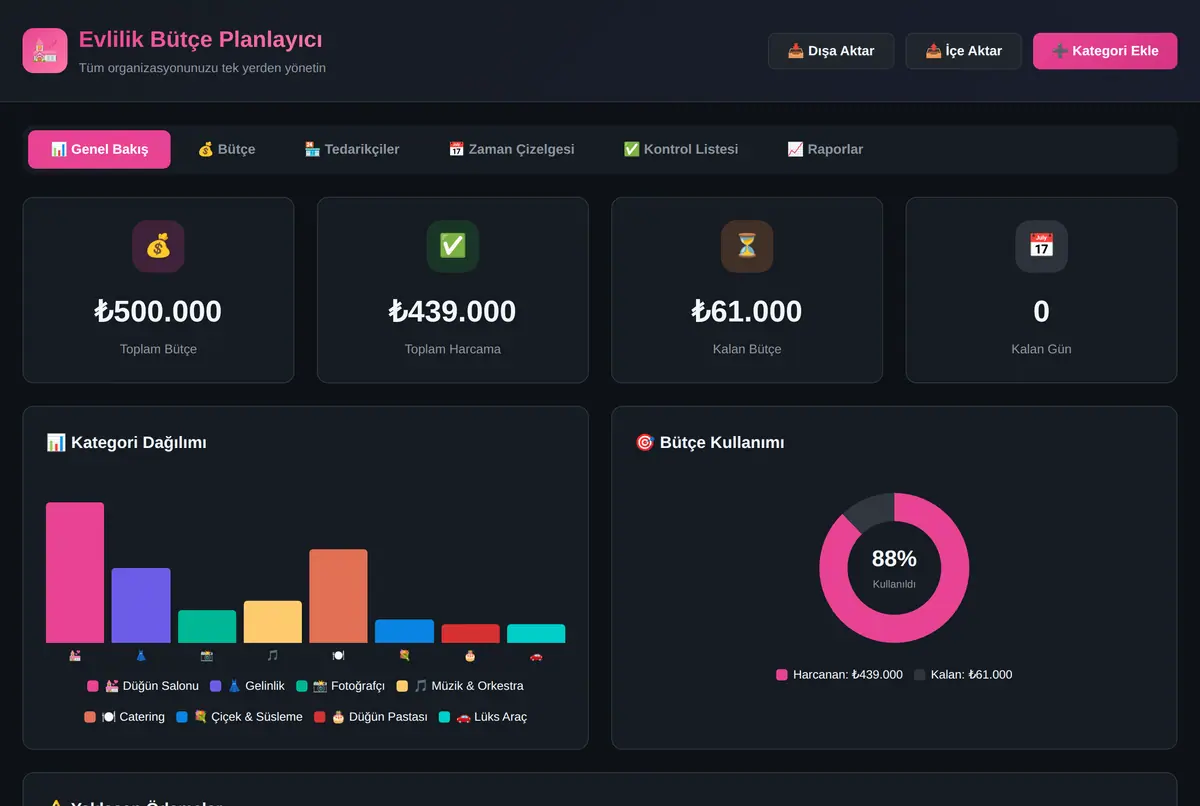
Task: Open the Kontrol Listesi tab
Action: click(x=681, y=149)
